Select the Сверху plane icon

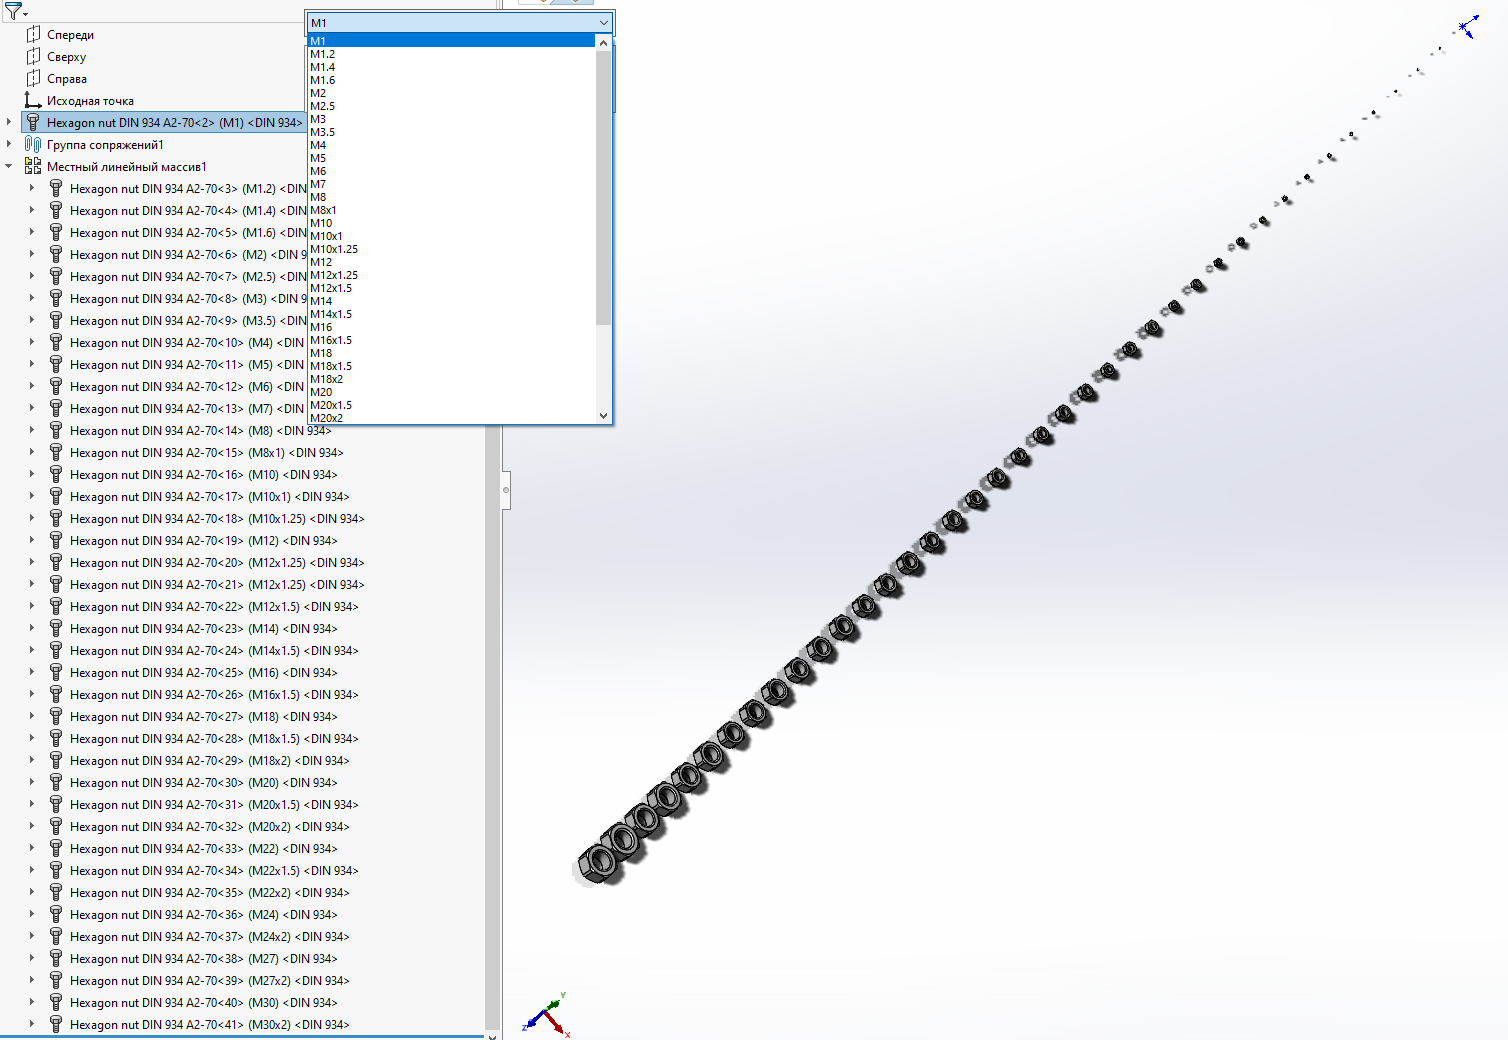[x=33, y=56]
